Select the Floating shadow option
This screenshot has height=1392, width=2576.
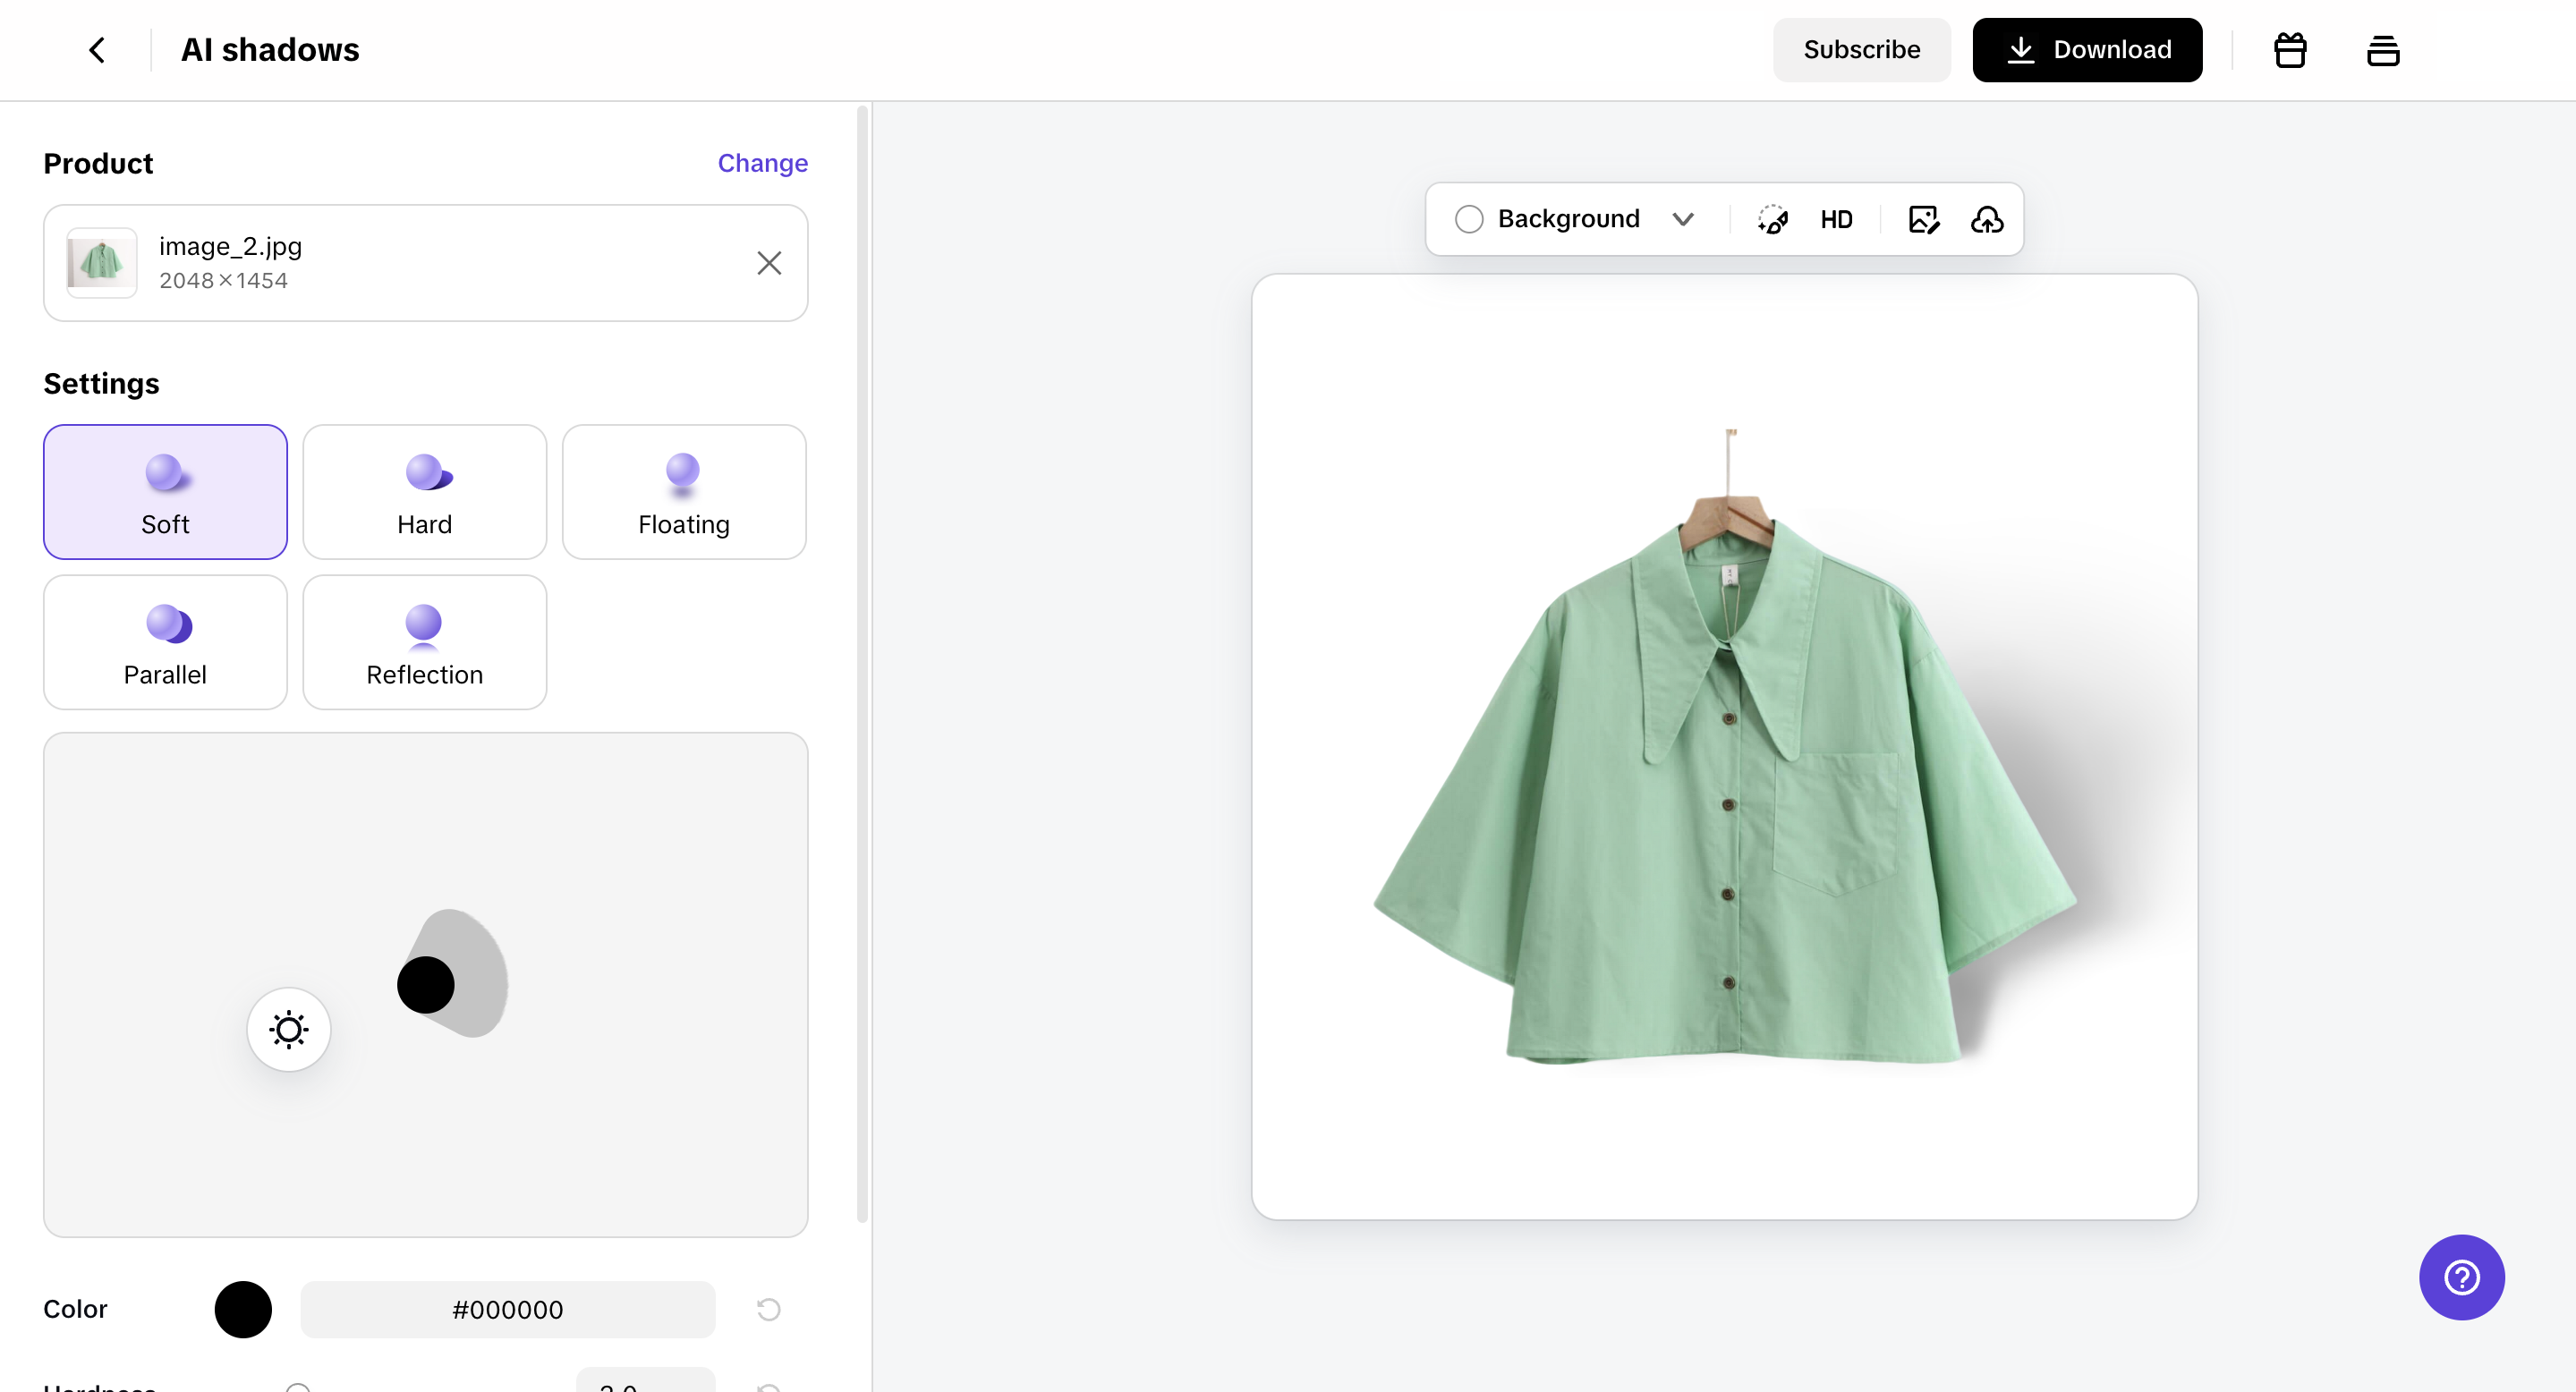point(684,492)
